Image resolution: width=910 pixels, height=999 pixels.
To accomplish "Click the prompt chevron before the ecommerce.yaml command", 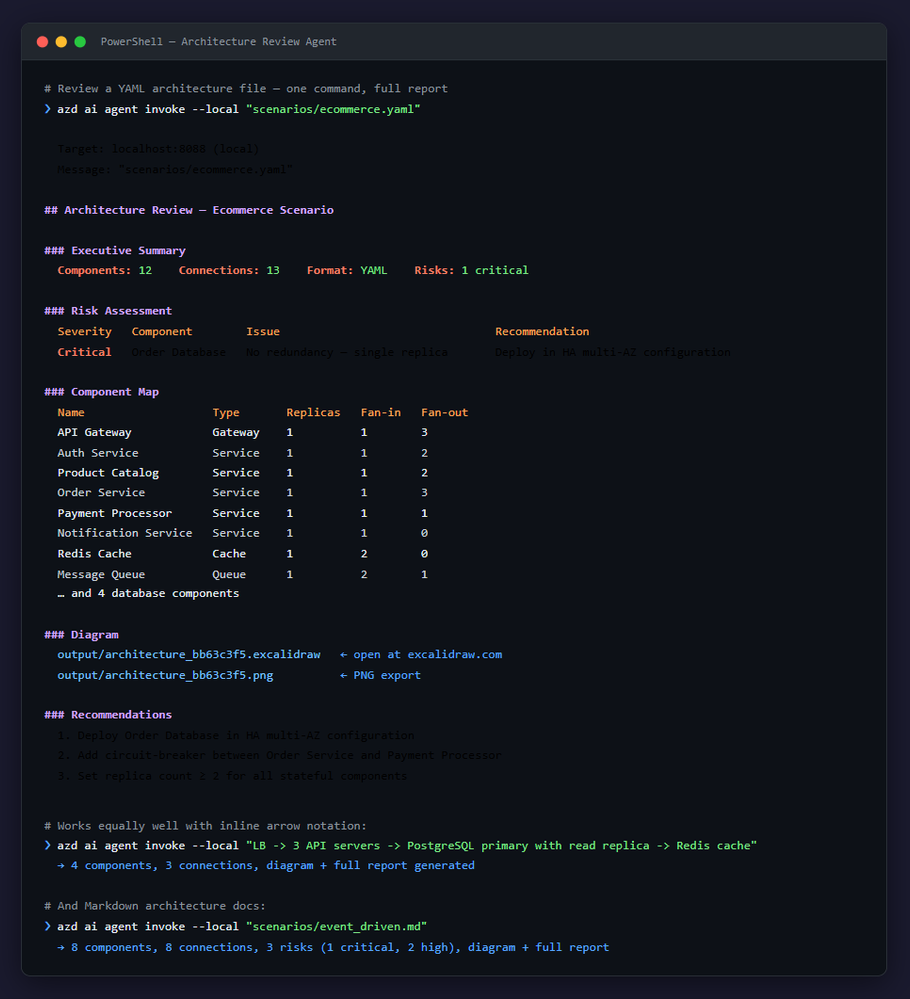I will tap(48, 109).
